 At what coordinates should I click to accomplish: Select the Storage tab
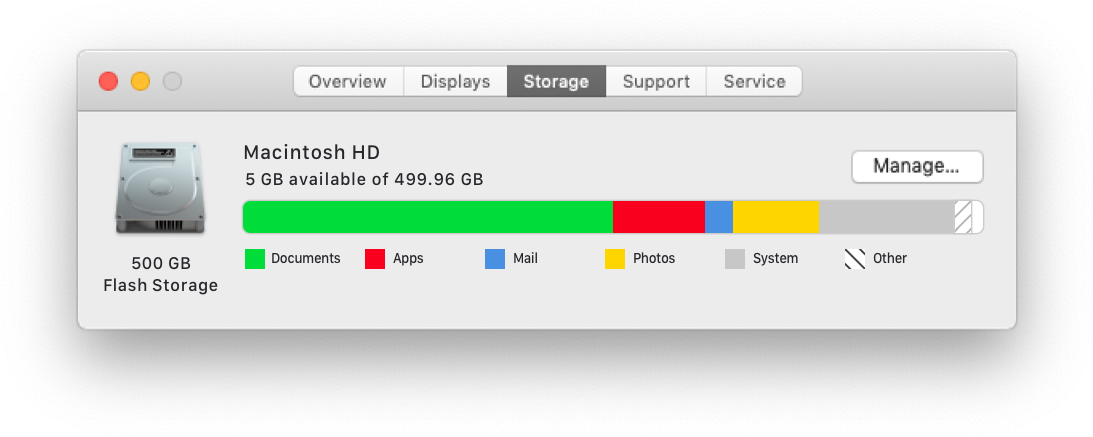pyautogui.click(x=556, y=82)
